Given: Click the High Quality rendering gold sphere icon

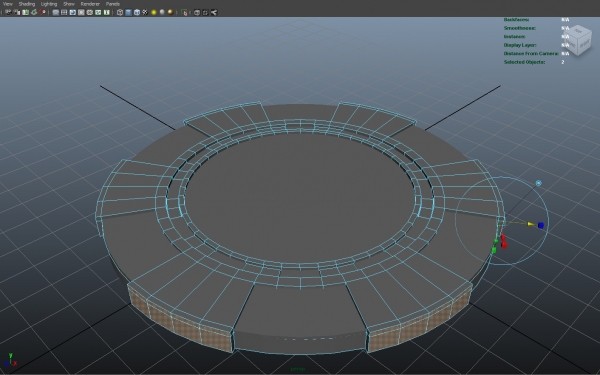Looking at the screenshot, I should pyautogui.click(x=170, y=12).
